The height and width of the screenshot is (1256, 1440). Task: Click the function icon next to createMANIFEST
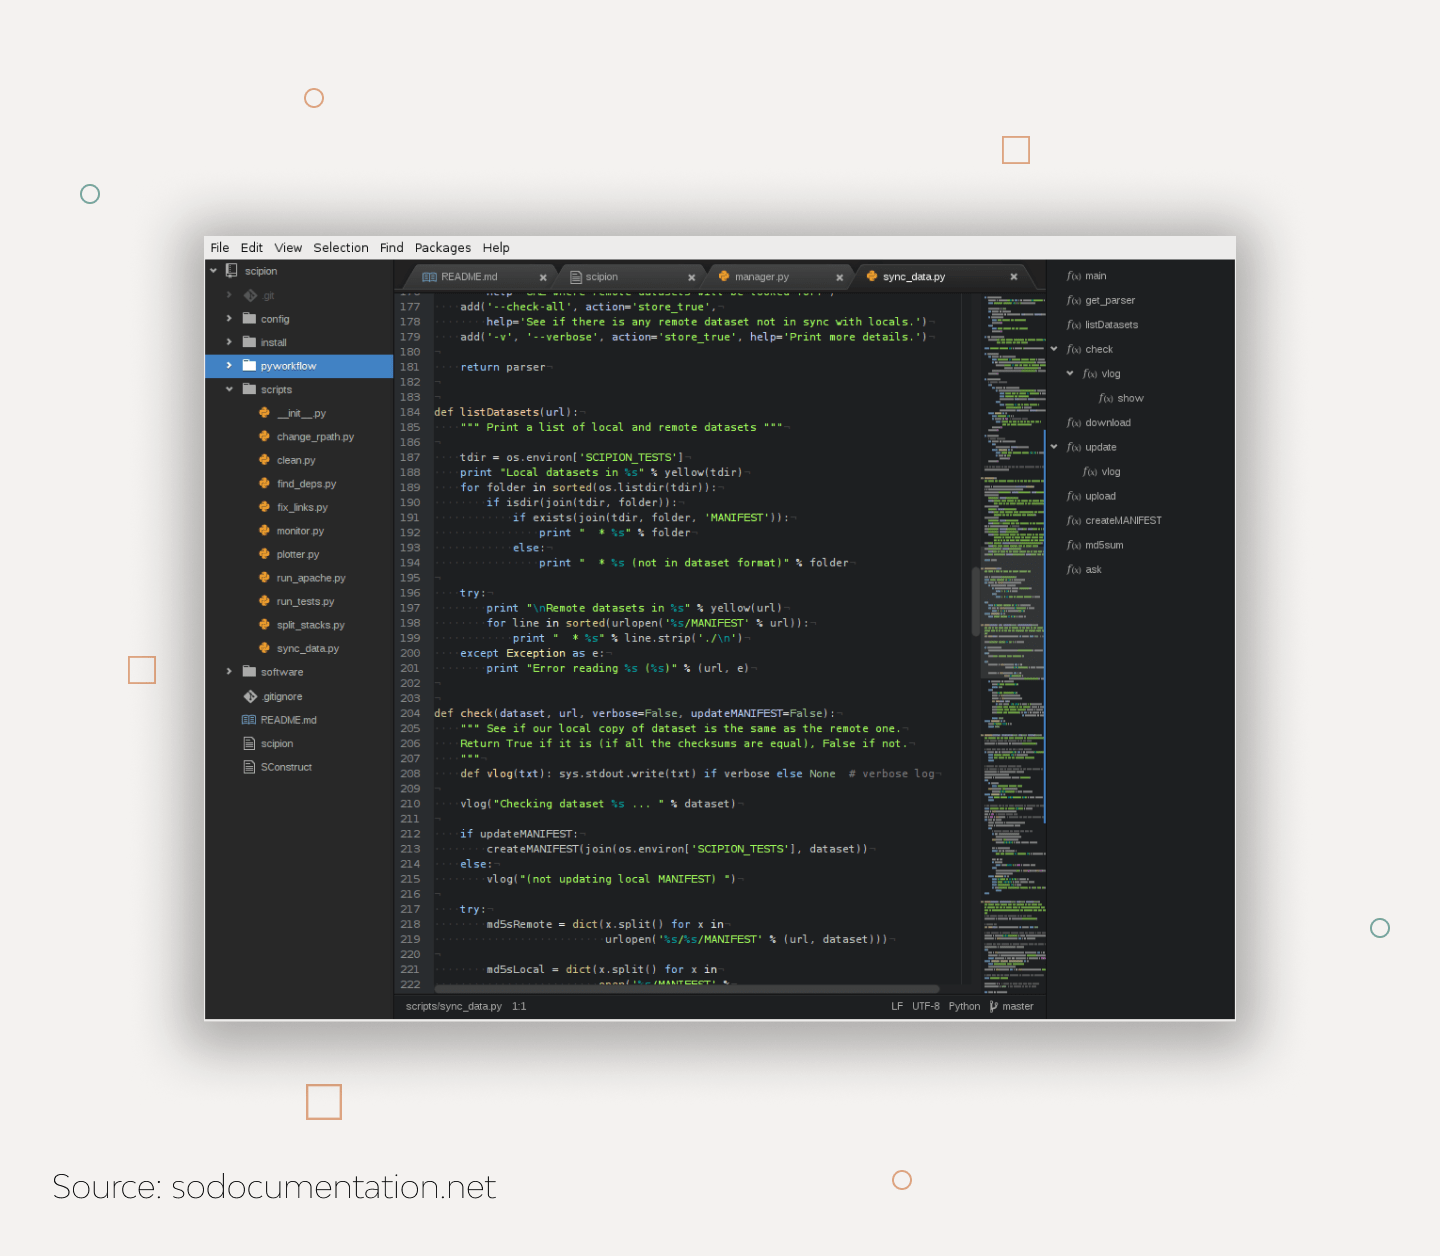coord(1073,521)
